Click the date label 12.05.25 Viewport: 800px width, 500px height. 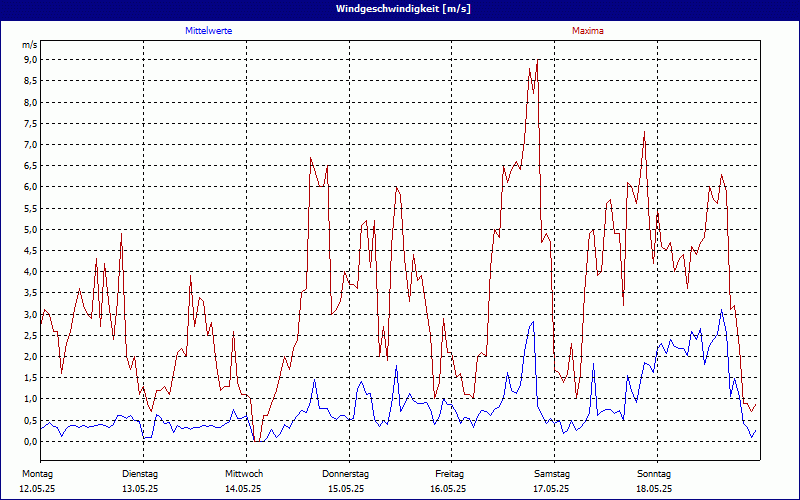(x=37, y=489)
